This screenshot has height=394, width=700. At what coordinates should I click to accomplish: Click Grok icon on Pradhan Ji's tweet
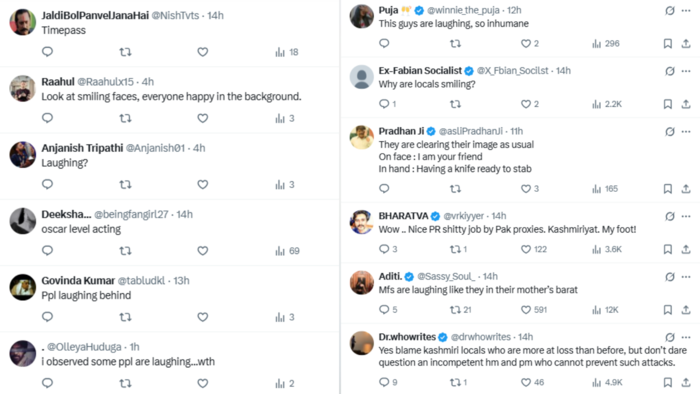(x=670, y=132)
